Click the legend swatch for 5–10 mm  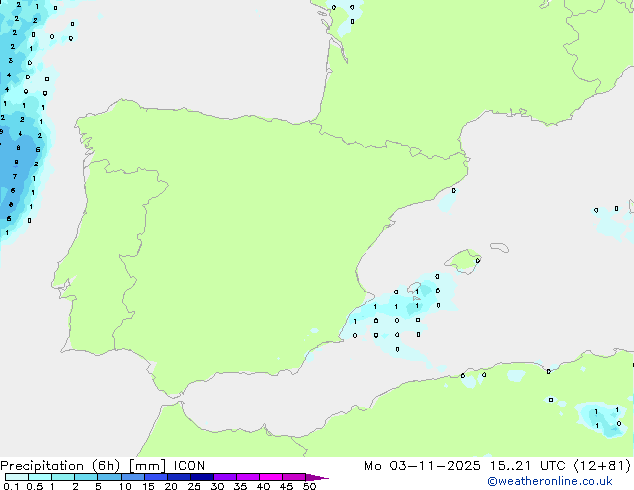109,477
